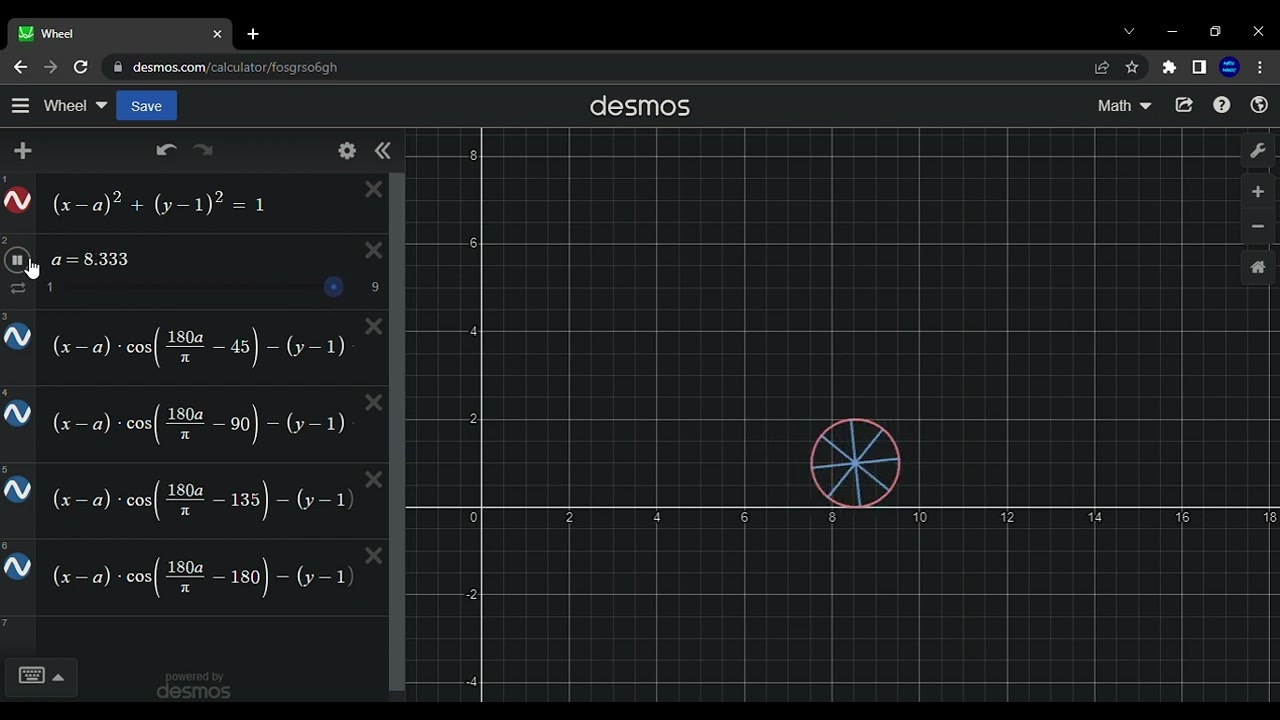Reload the Desmos page

point(81,67)
